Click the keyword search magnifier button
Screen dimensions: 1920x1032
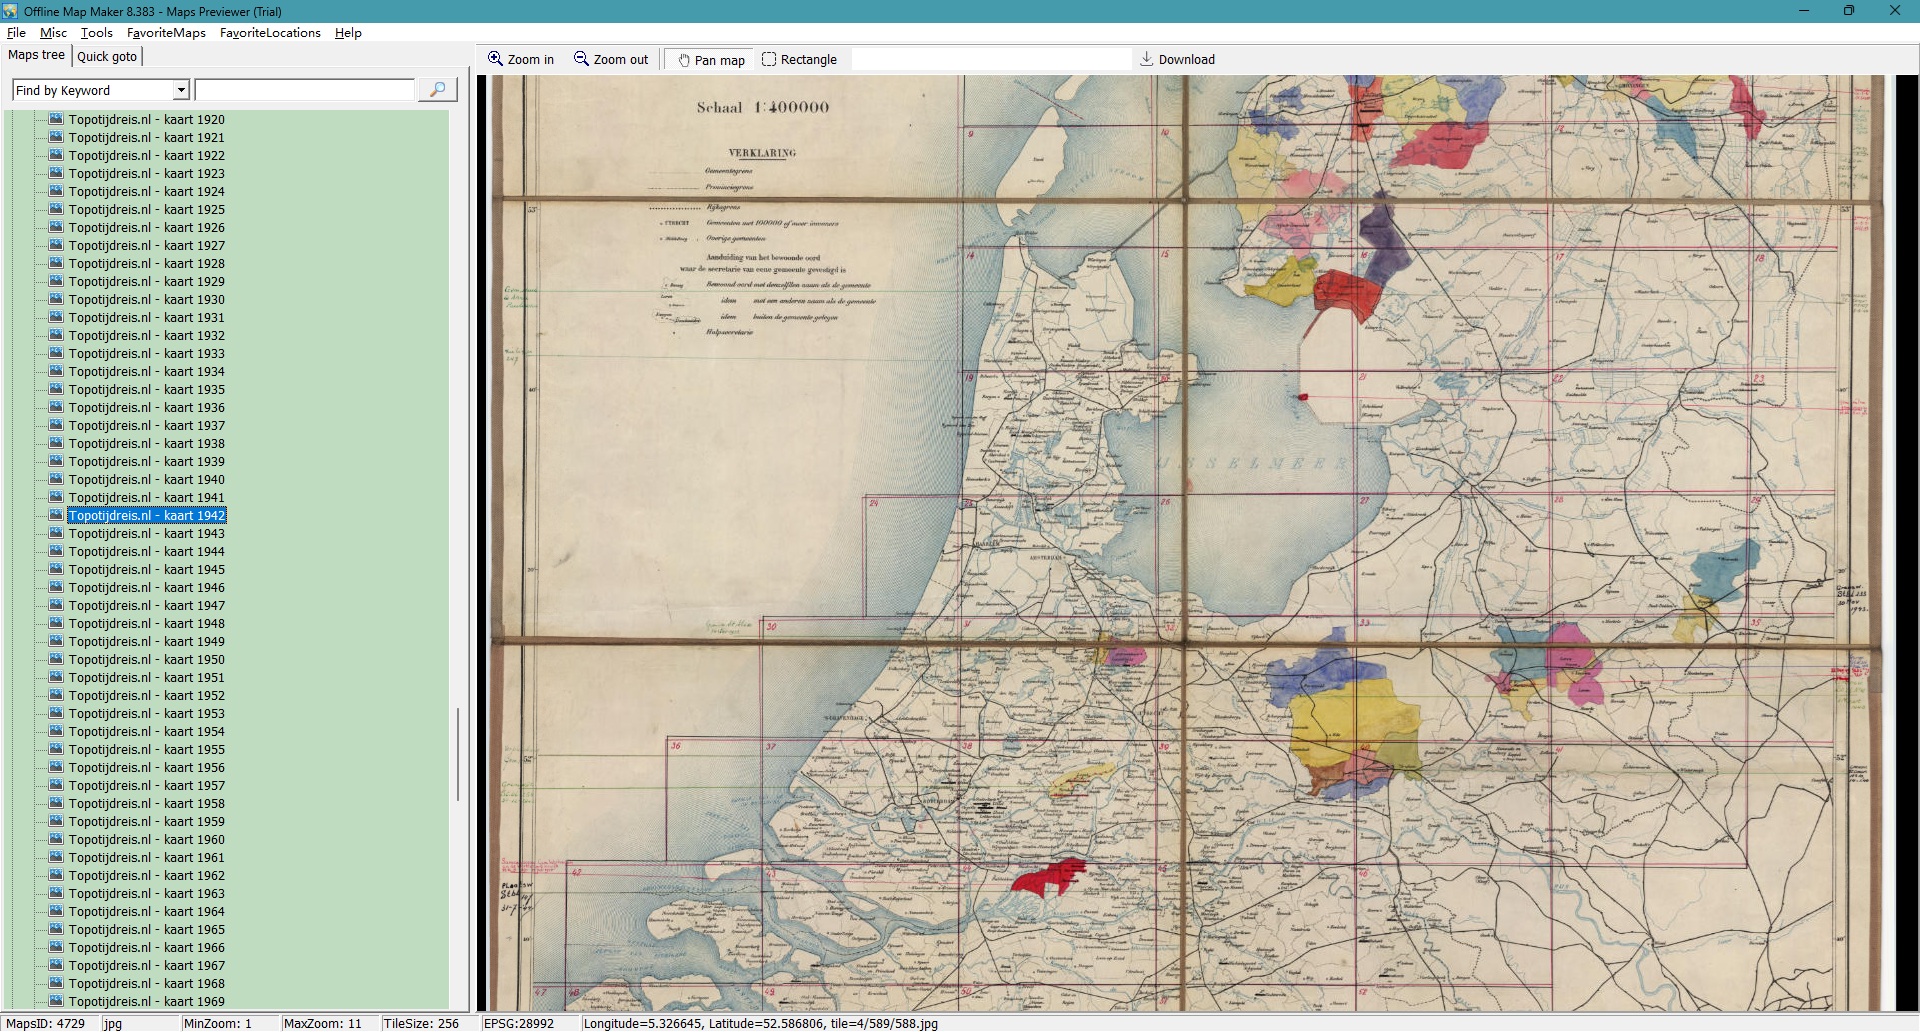pos(437,90)
